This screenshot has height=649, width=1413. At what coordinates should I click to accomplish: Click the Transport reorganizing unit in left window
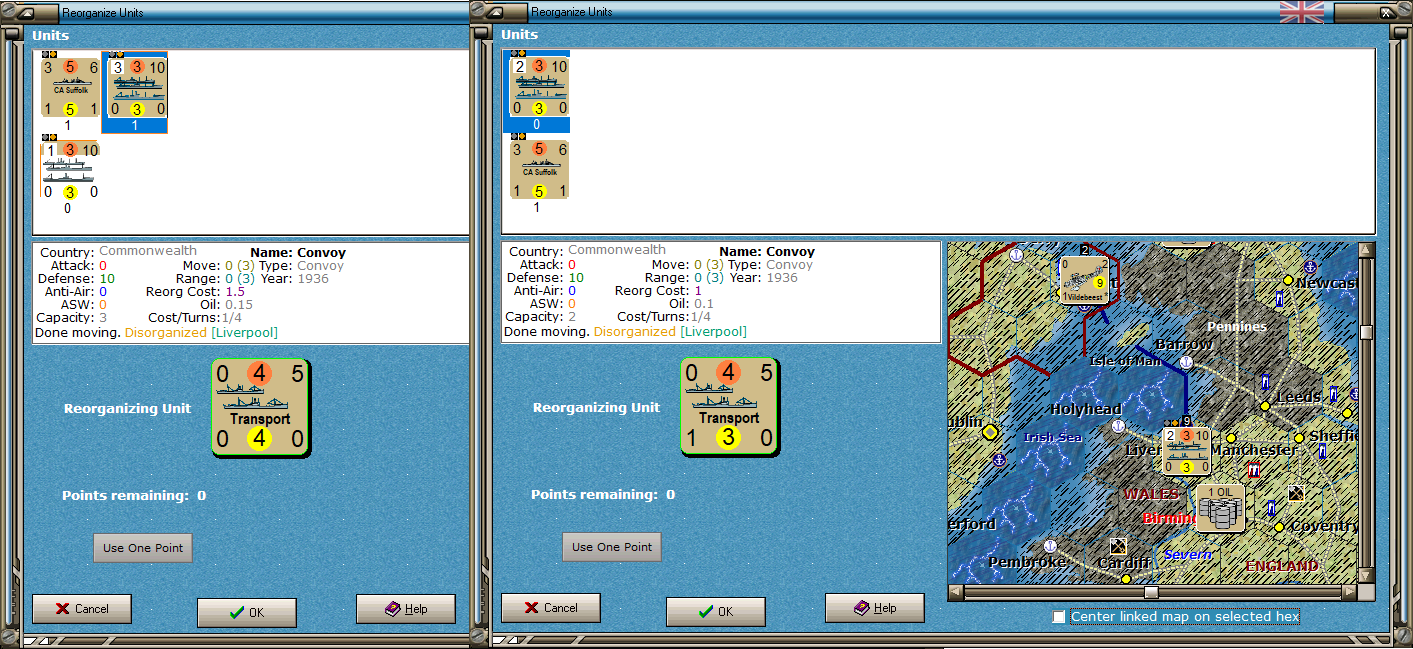[260, 408]
